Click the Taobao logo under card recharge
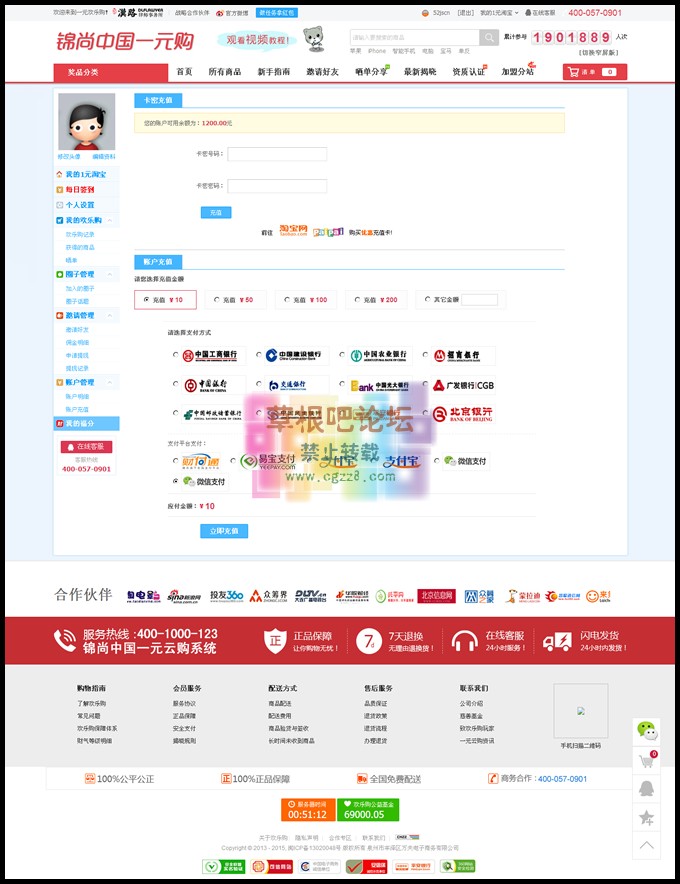This screenshot has height=884, width=680. [x=293, y=230]
